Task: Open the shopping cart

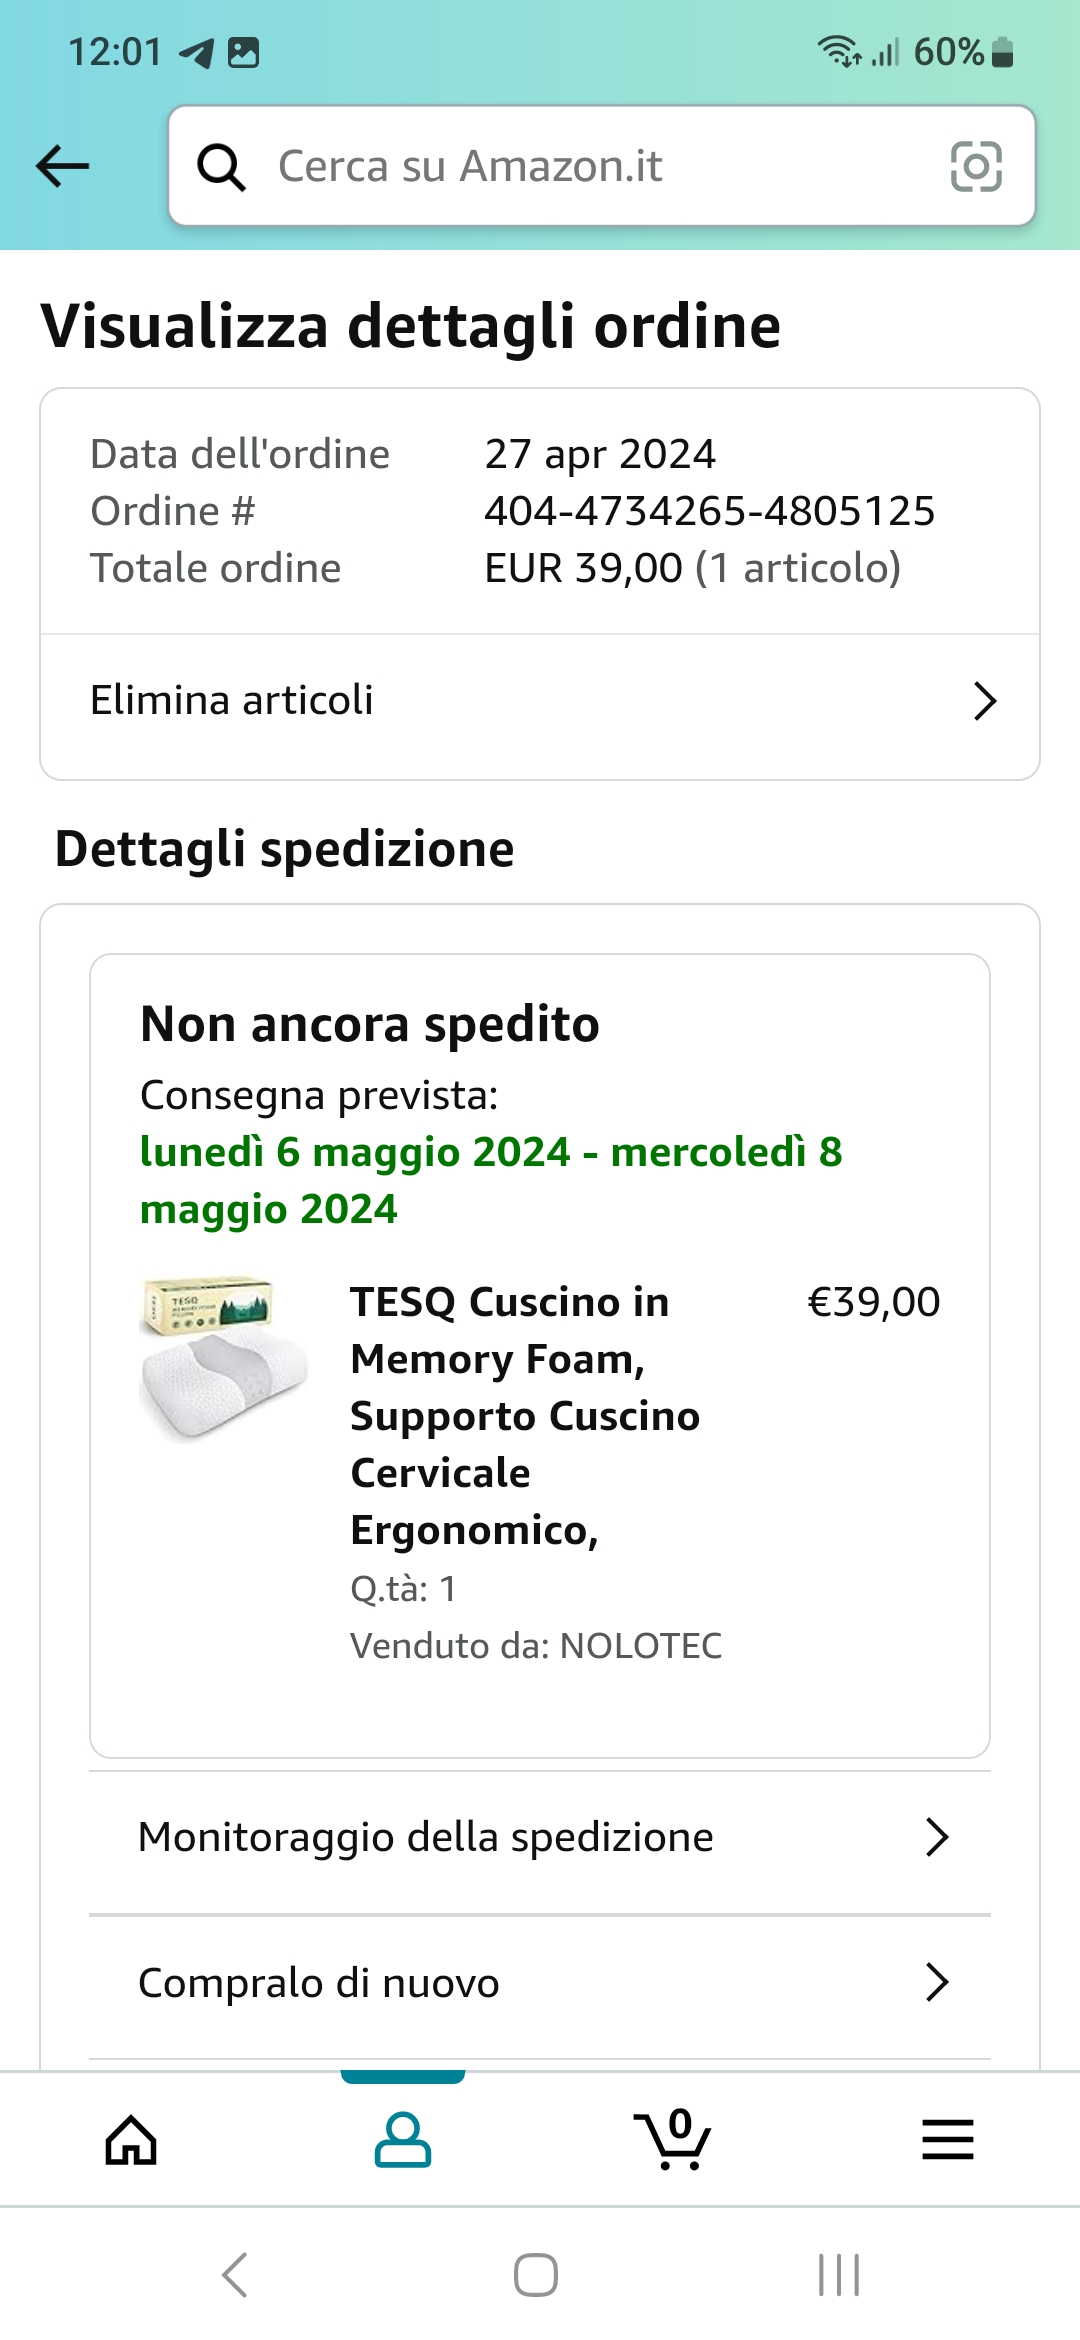Action: [x=672, y=2140]
